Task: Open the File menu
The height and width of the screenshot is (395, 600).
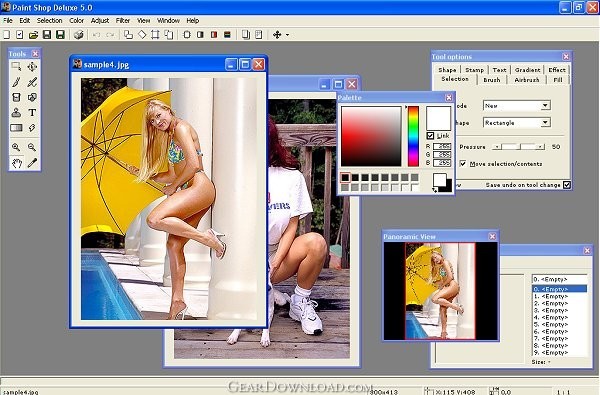Action: point(8,21)
